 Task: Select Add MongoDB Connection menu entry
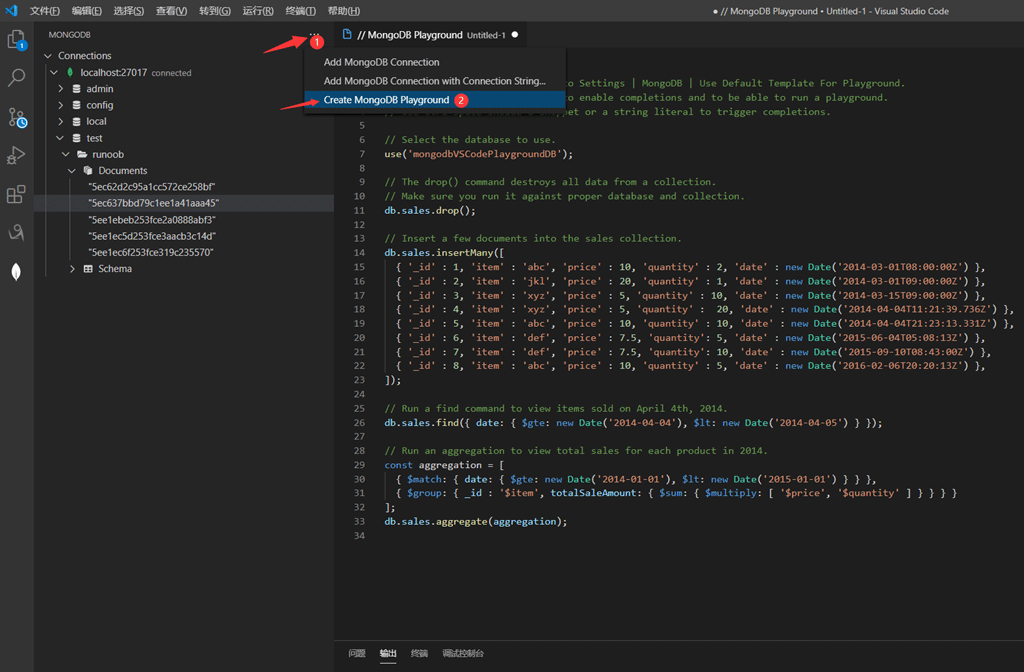pos(381,62)
